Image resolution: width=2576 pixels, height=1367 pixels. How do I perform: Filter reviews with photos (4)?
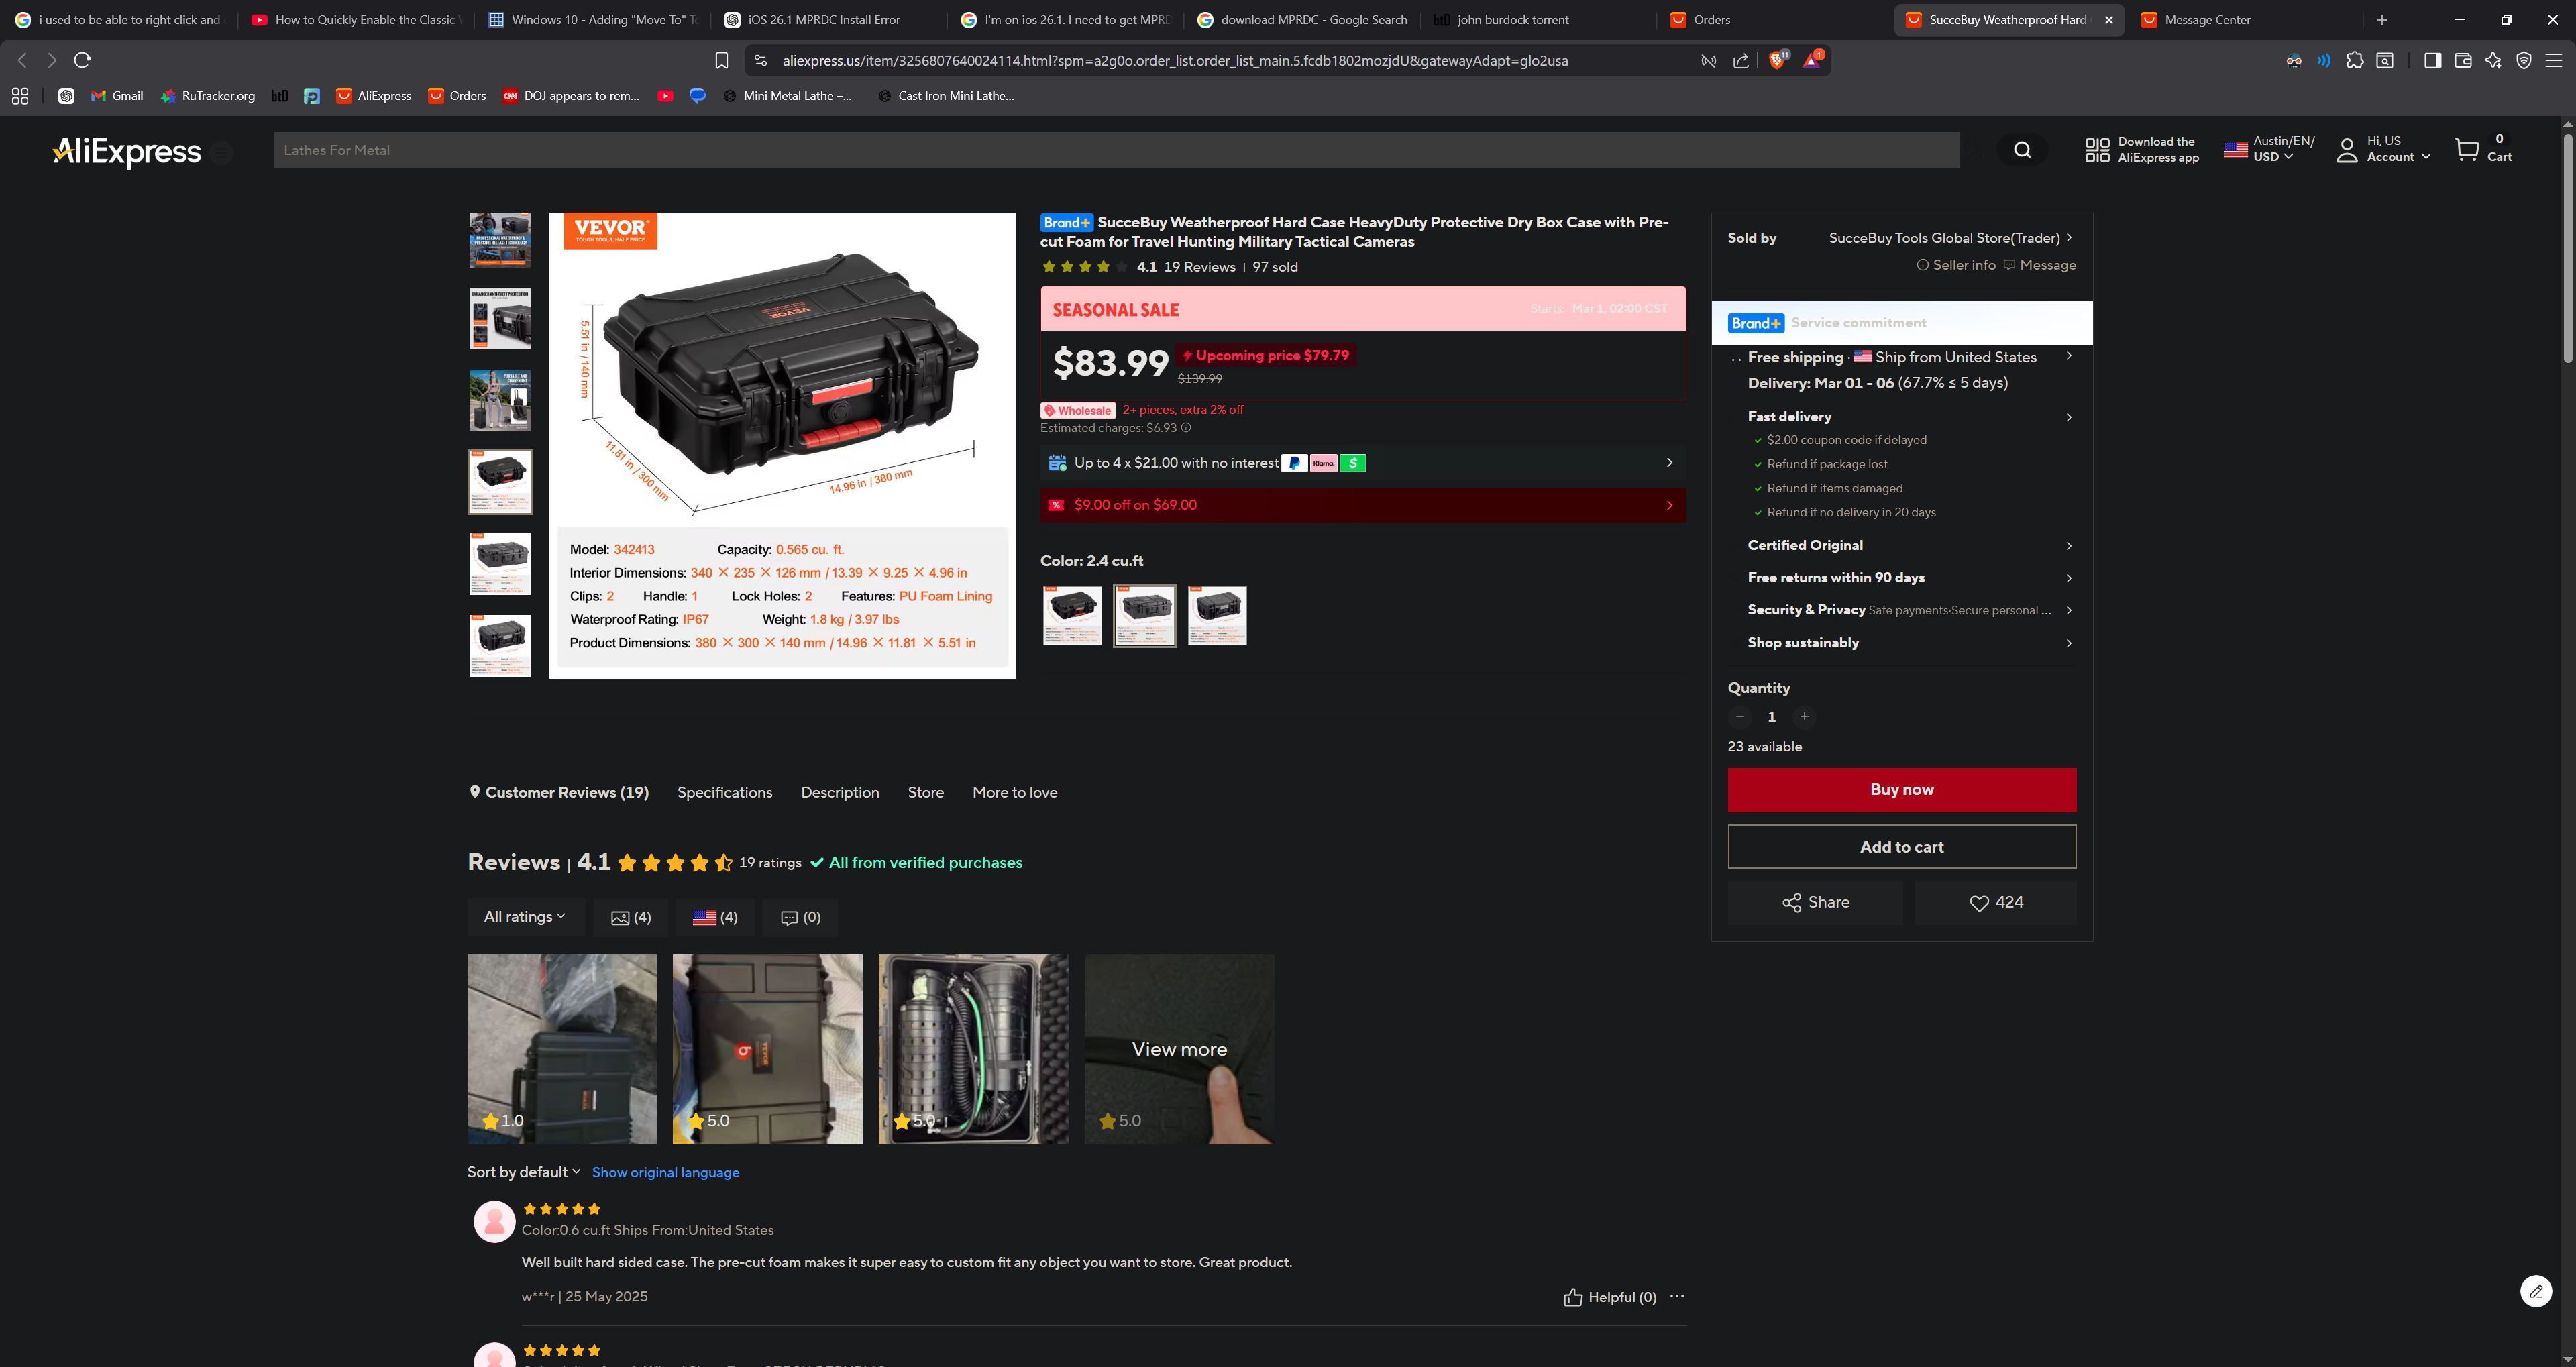click(x=630, y=917)
